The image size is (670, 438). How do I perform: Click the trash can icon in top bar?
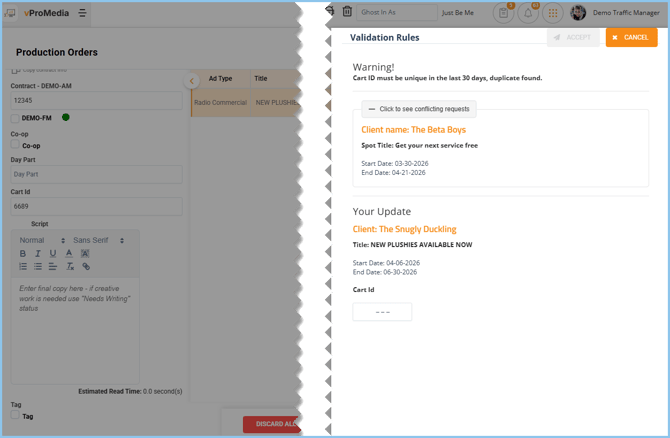point(347,12)
